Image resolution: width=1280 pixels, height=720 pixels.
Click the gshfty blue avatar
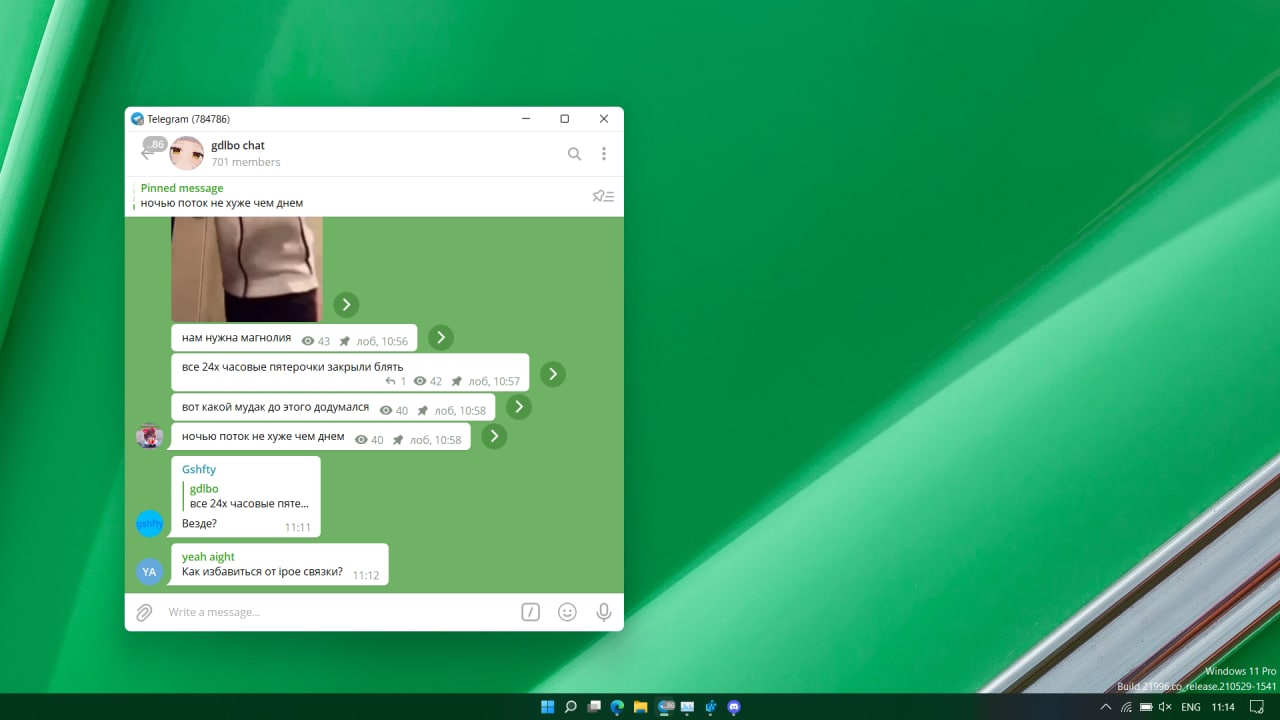click(150, 523)
